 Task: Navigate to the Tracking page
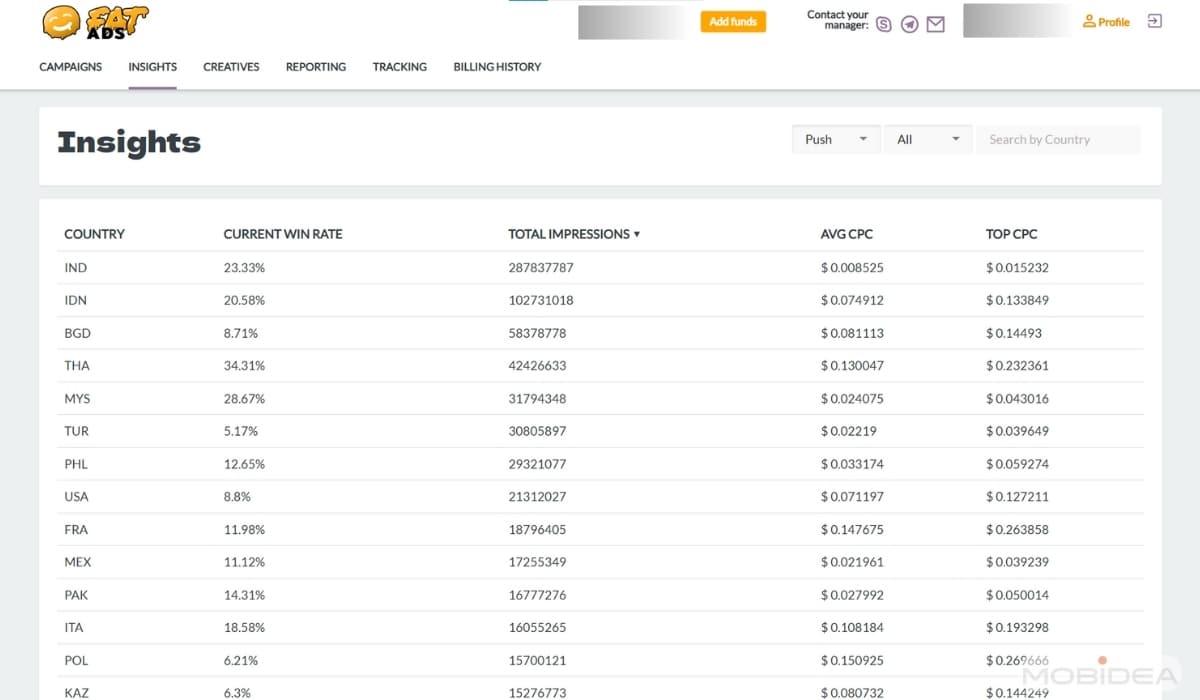coord(399,67)
